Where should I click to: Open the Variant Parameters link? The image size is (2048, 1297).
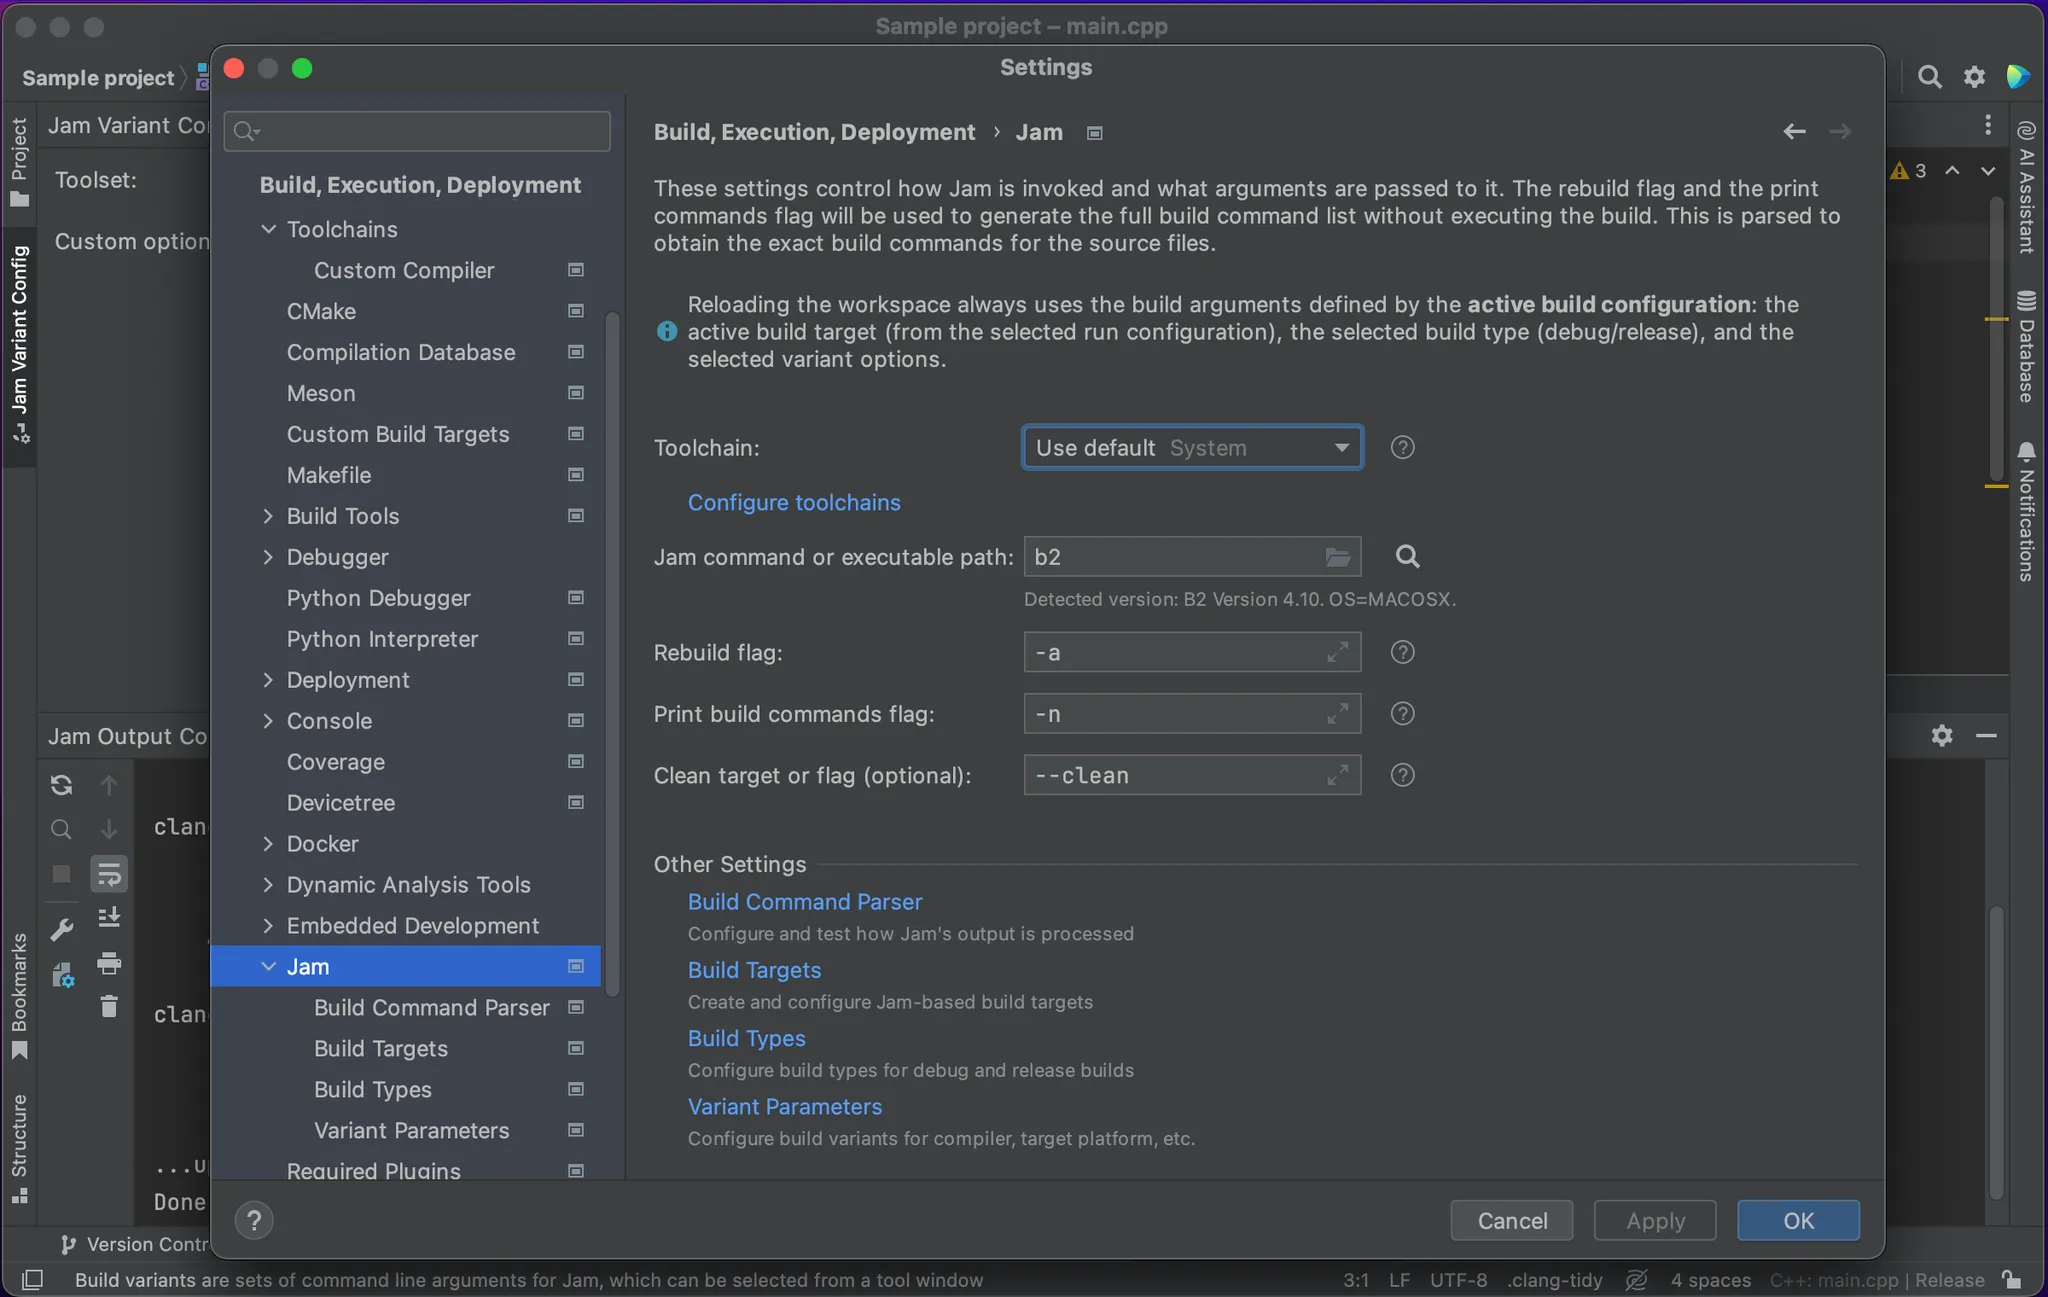[785, 1107]
